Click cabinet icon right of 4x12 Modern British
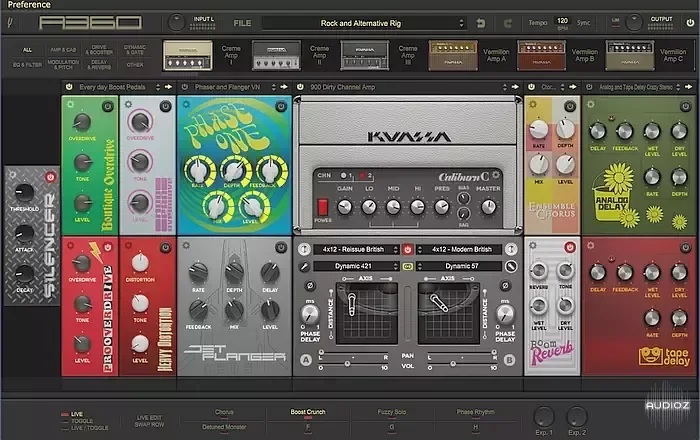Viewport: 700px width, 440px height. [x=511, y=249]
